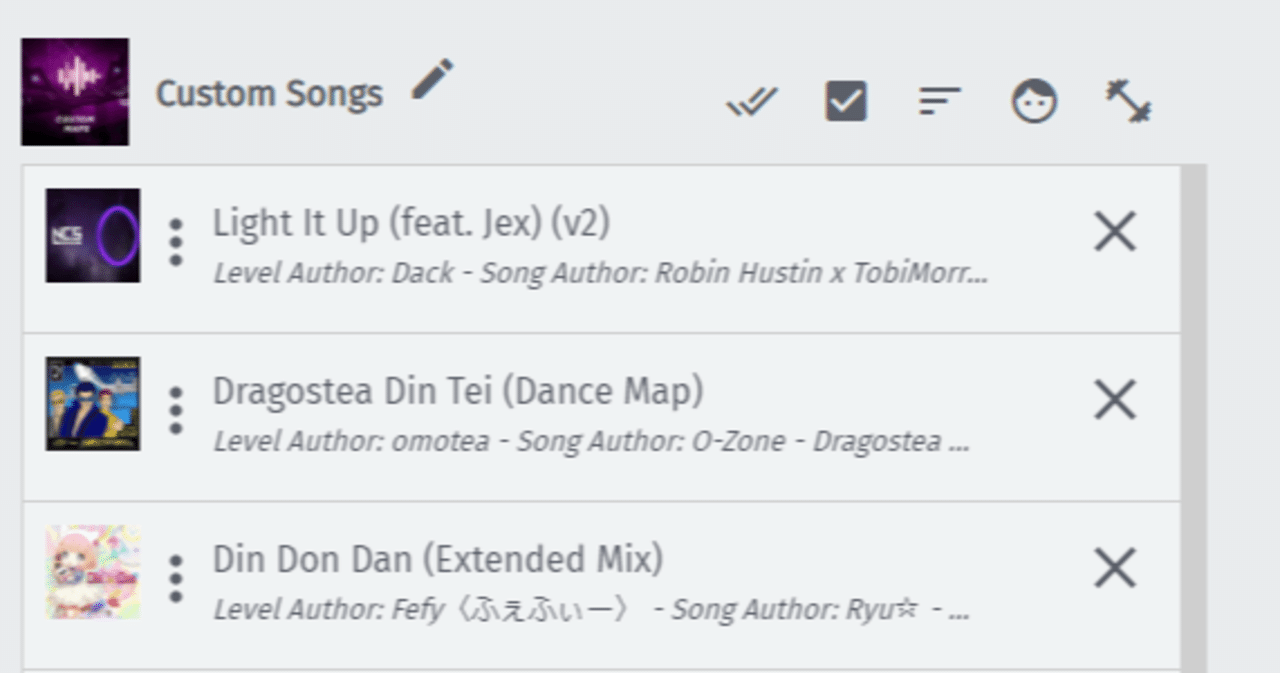Screen dimensions: 1280x673
Task: Select the Dragostea Din Tei (Dance Map) title
Action: click(458, 391)
